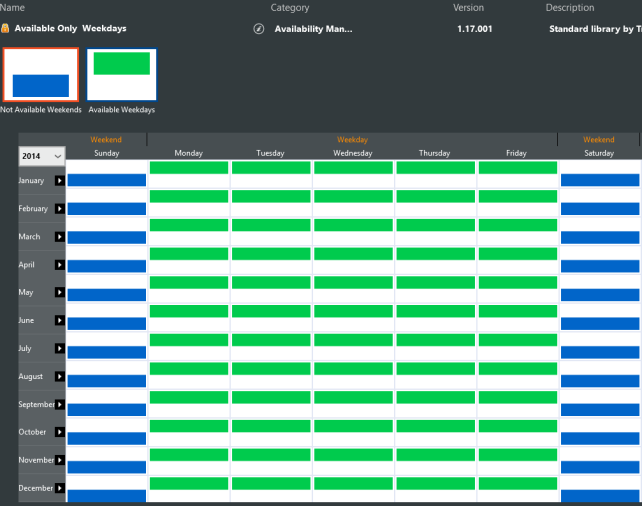Screen dimensions: 642x506
Task: Click the Description column header
Action: click(570, 7)
